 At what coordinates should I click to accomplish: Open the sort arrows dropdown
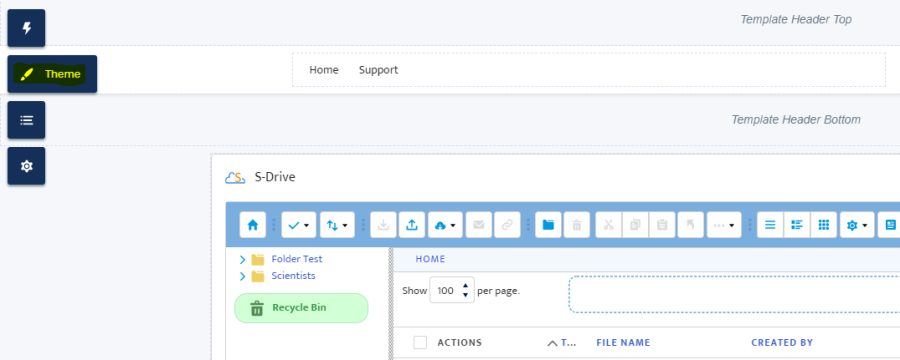[337, 225]
